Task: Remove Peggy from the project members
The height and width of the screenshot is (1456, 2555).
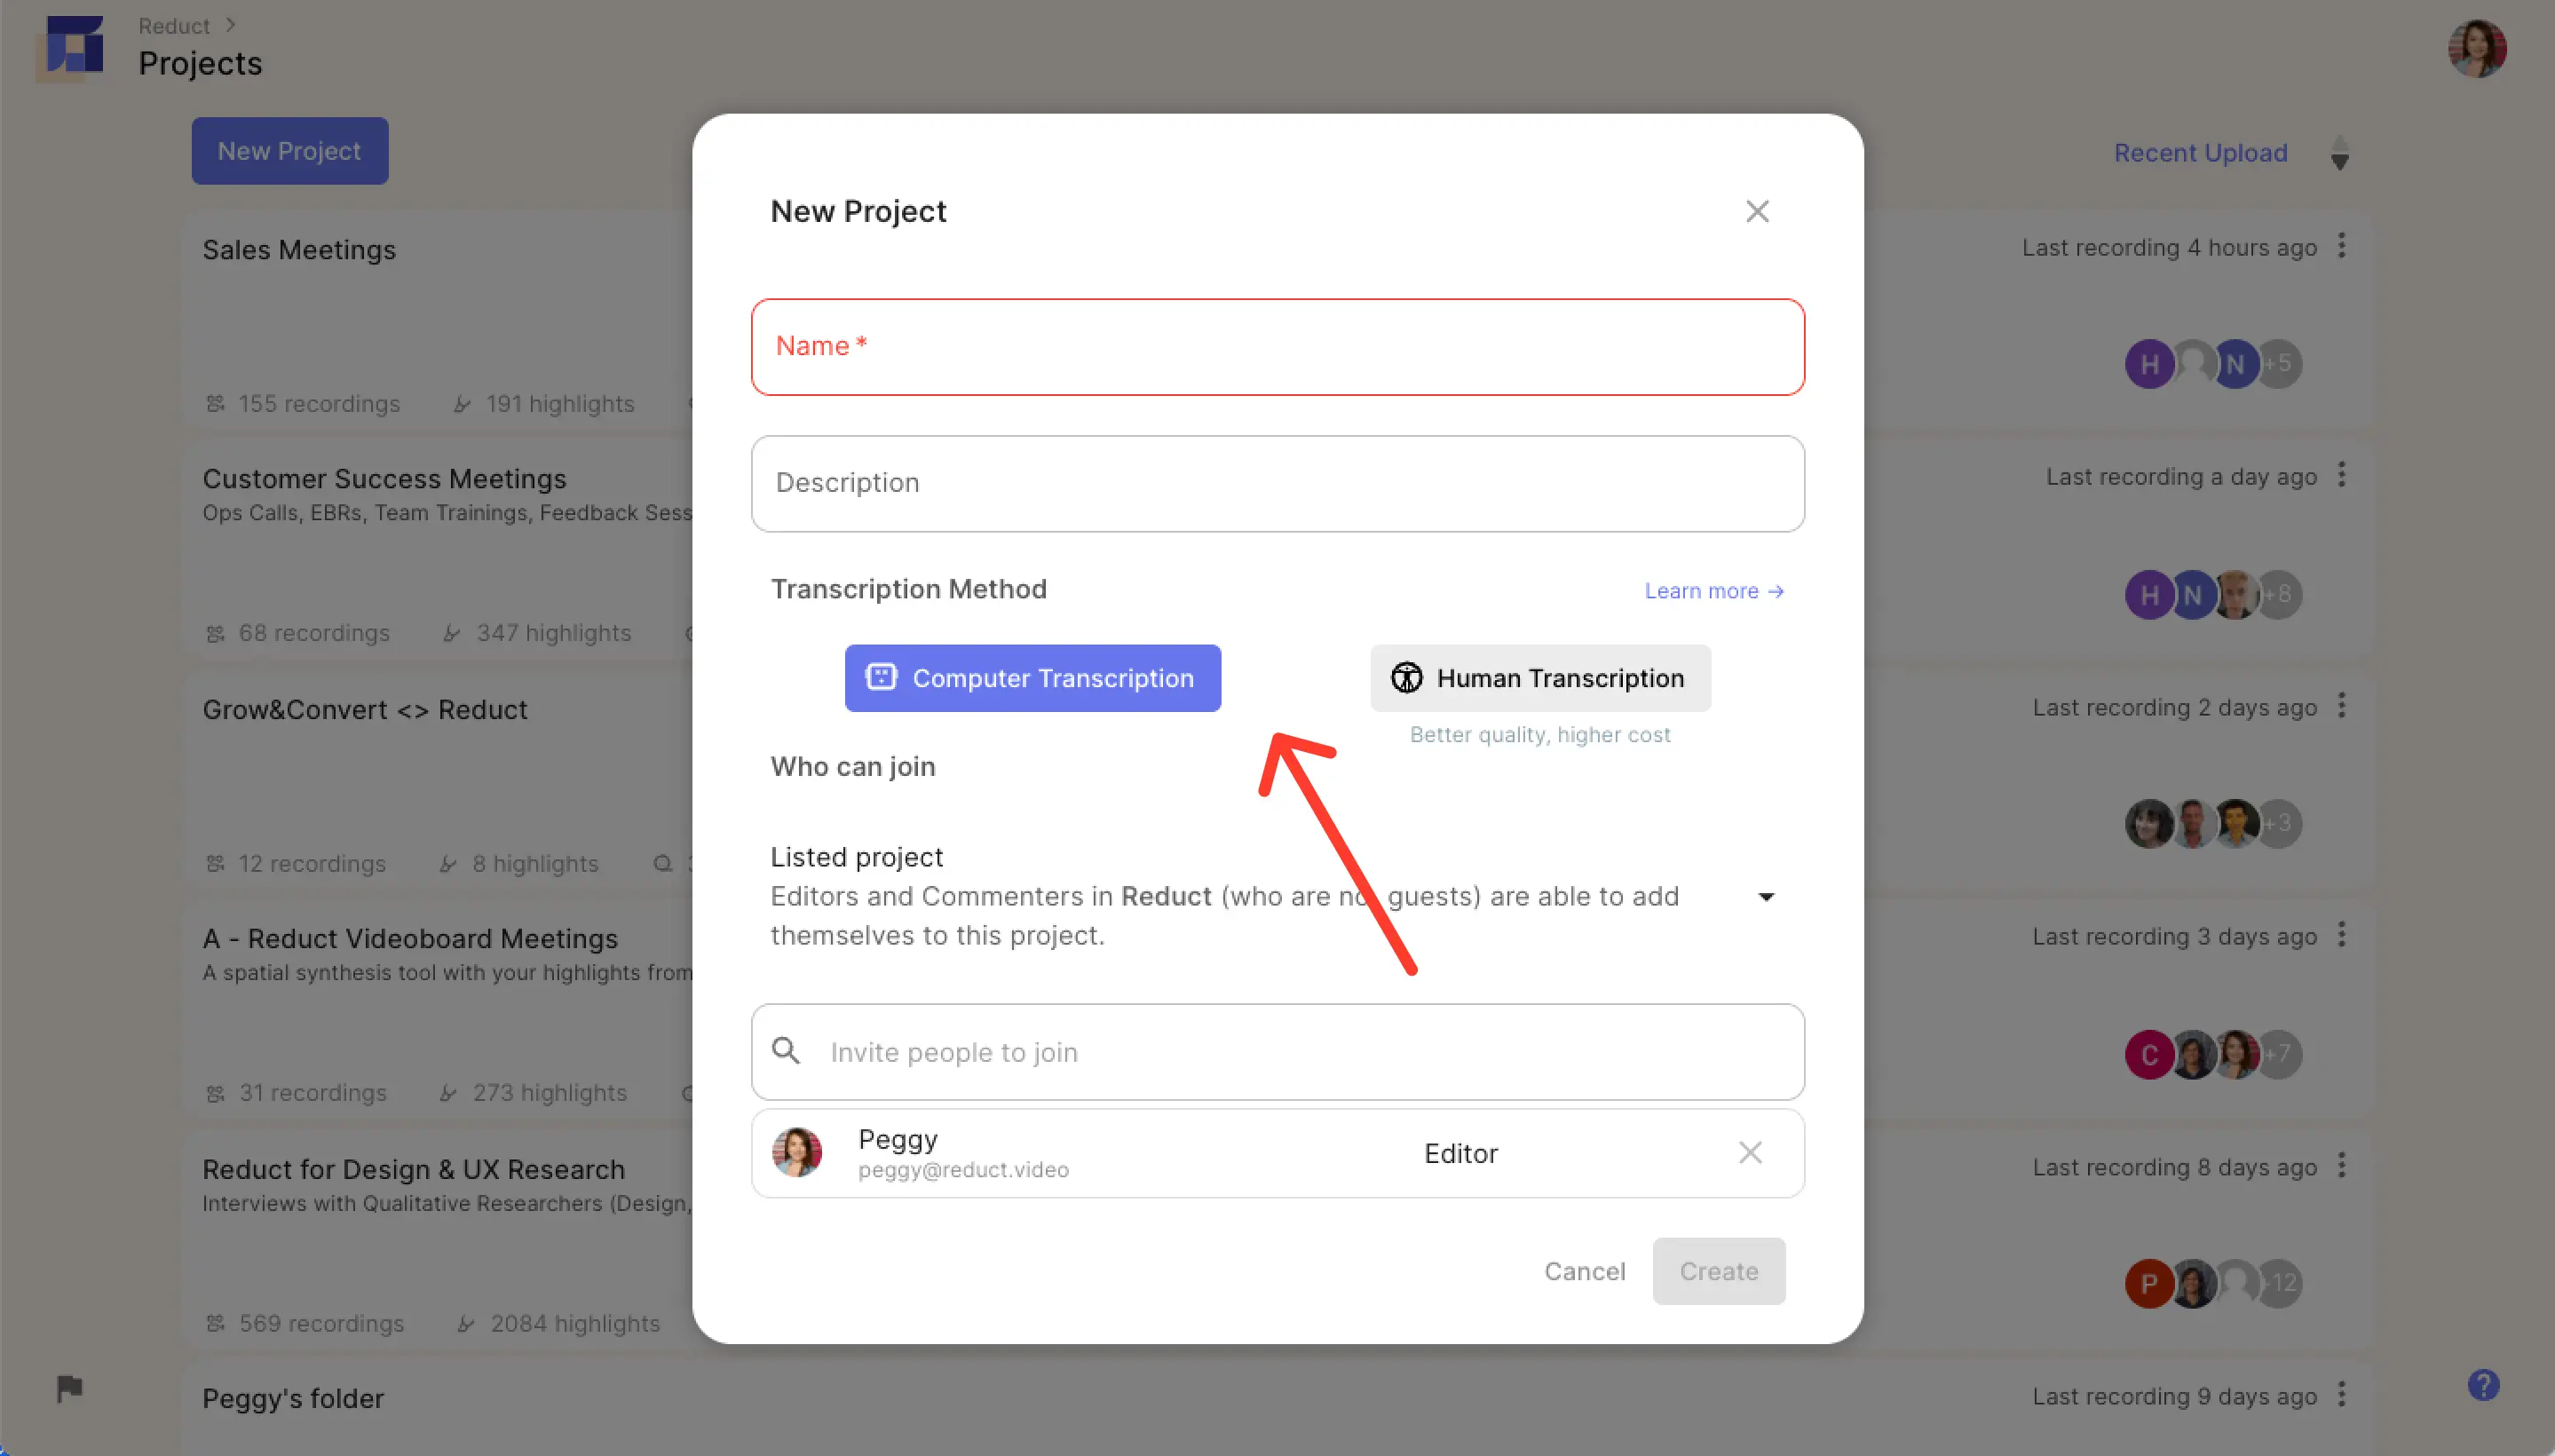Action: (x=1750, y=1153)
